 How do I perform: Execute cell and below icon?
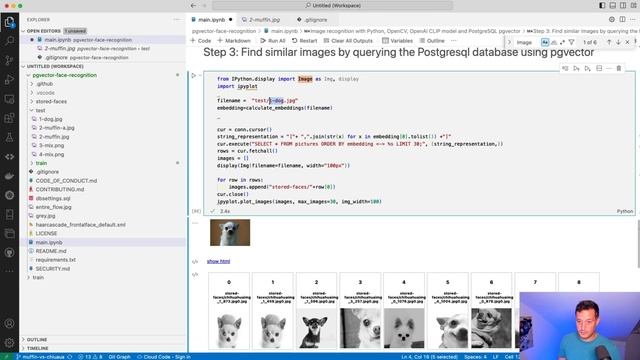(x=587, y=69)
